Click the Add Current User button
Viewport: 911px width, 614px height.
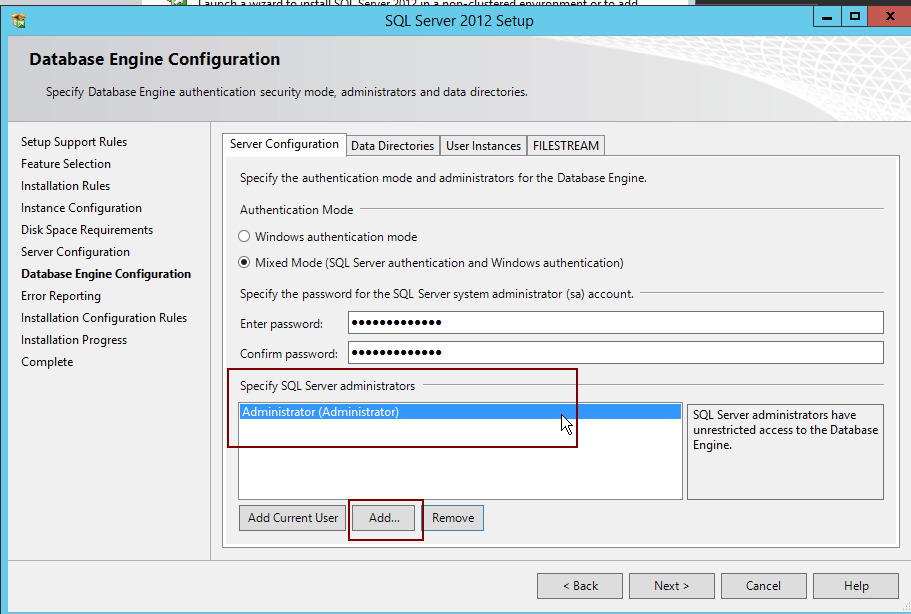(x=293, y=518)
